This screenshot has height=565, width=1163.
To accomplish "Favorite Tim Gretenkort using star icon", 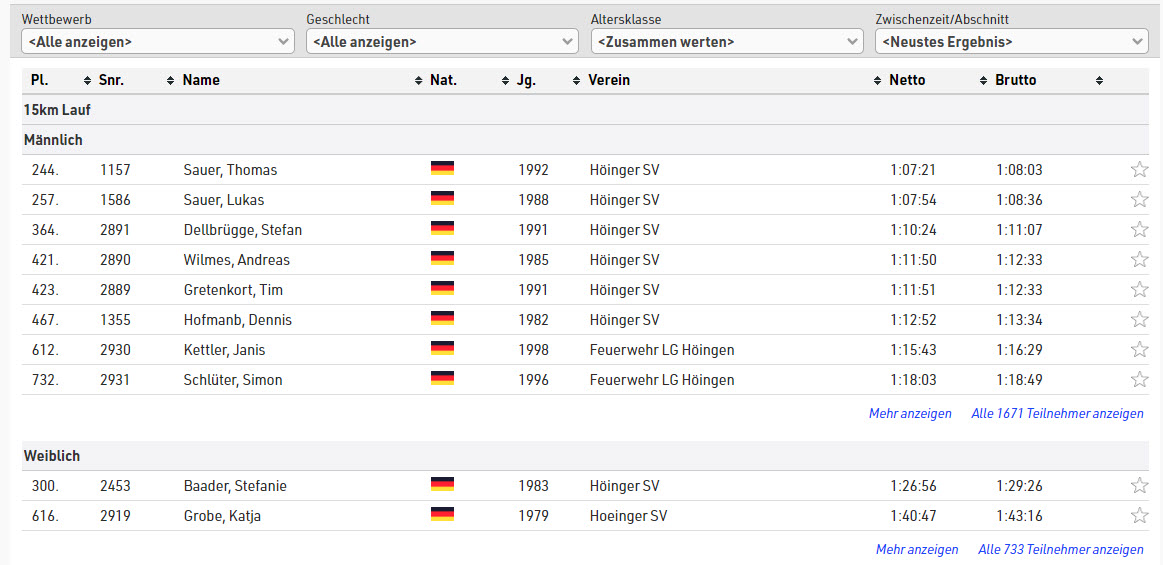I will pos(1139,290).
